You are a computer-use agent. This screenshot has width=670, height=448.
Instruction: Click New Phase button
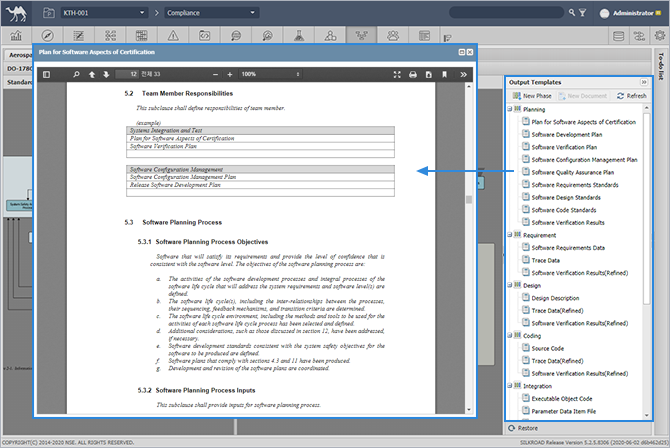click(x=532, y=96)
